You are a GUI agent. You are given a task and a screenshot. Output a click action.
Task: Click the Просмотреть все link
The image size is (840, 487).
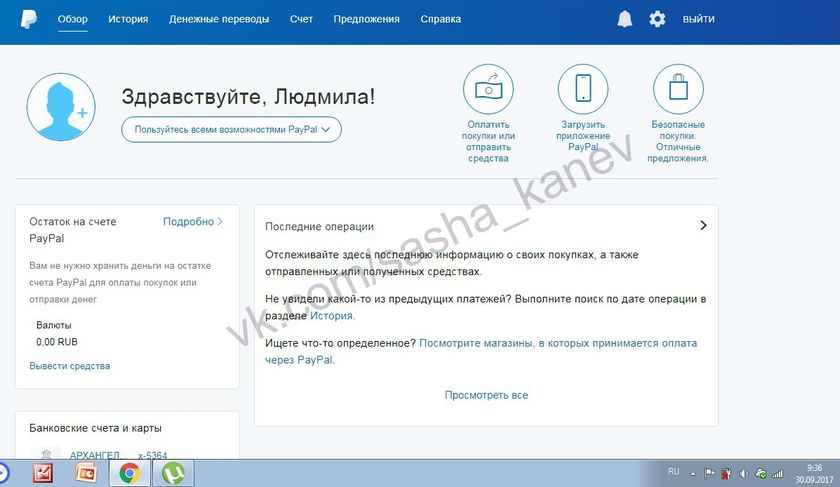coord(486,395)
